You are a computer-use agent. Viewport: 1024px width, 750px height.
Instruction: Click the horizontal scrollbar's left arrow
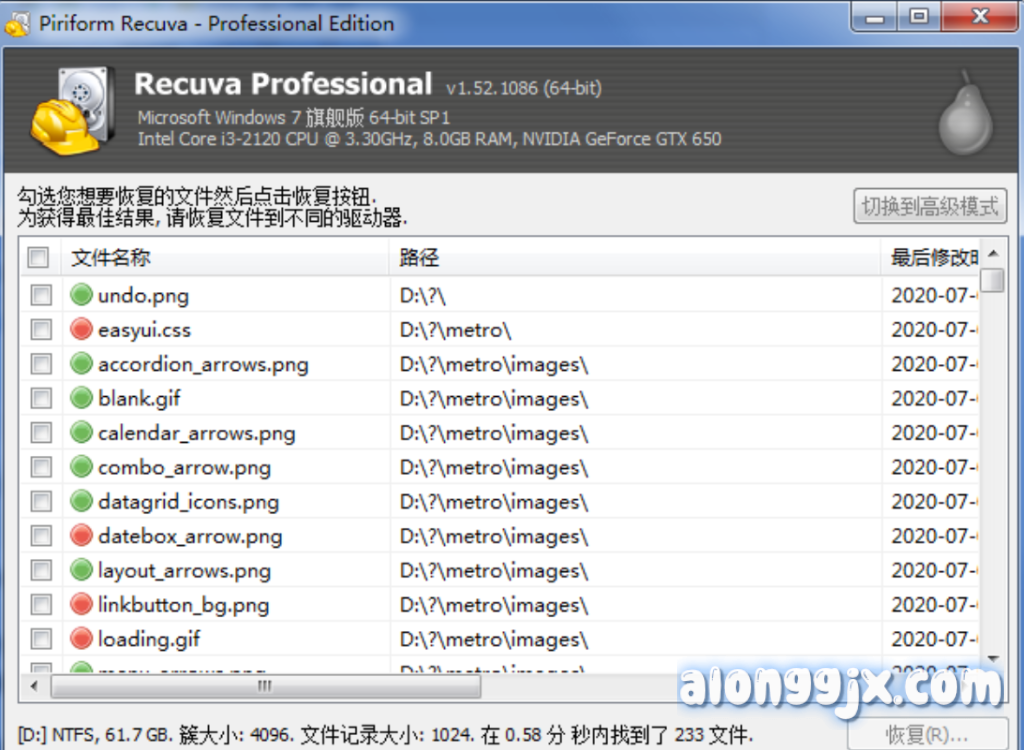point(34,686)
